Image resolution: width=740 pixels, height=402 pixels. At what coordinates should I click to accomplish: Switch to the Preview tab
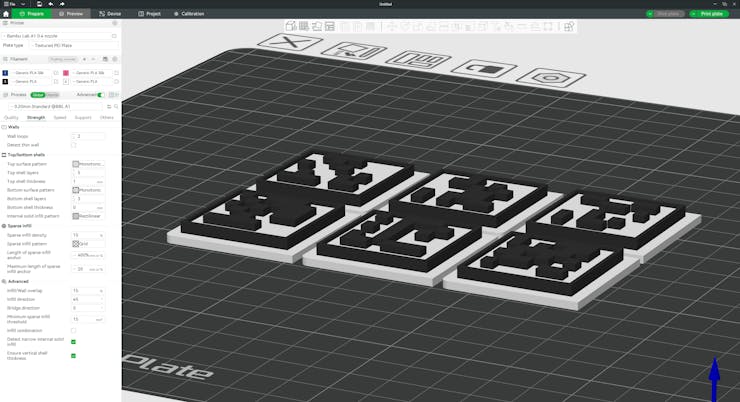click(71, 14)
